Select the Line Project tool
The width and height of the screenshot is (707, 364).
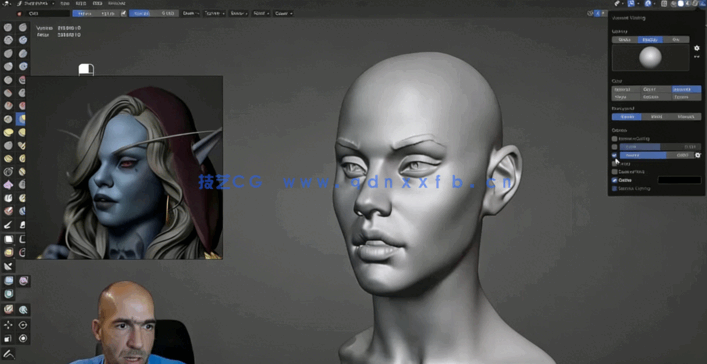tap(8, 266)
